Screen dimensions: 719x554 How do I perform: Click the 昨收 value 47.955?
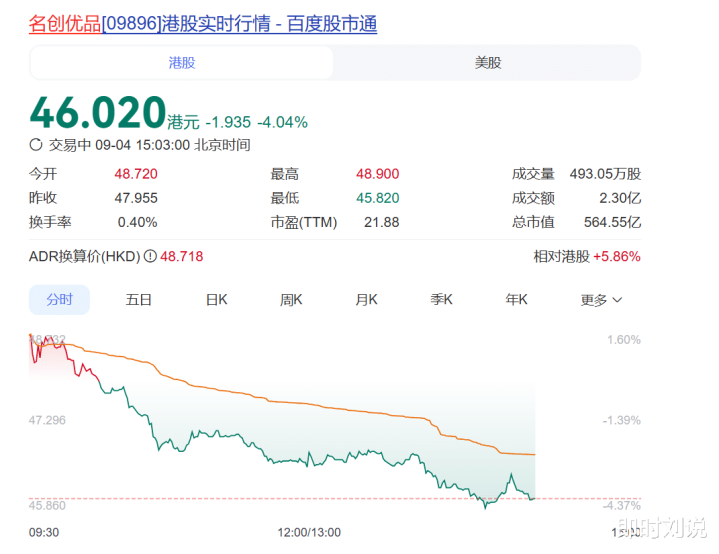click(136, 198)
